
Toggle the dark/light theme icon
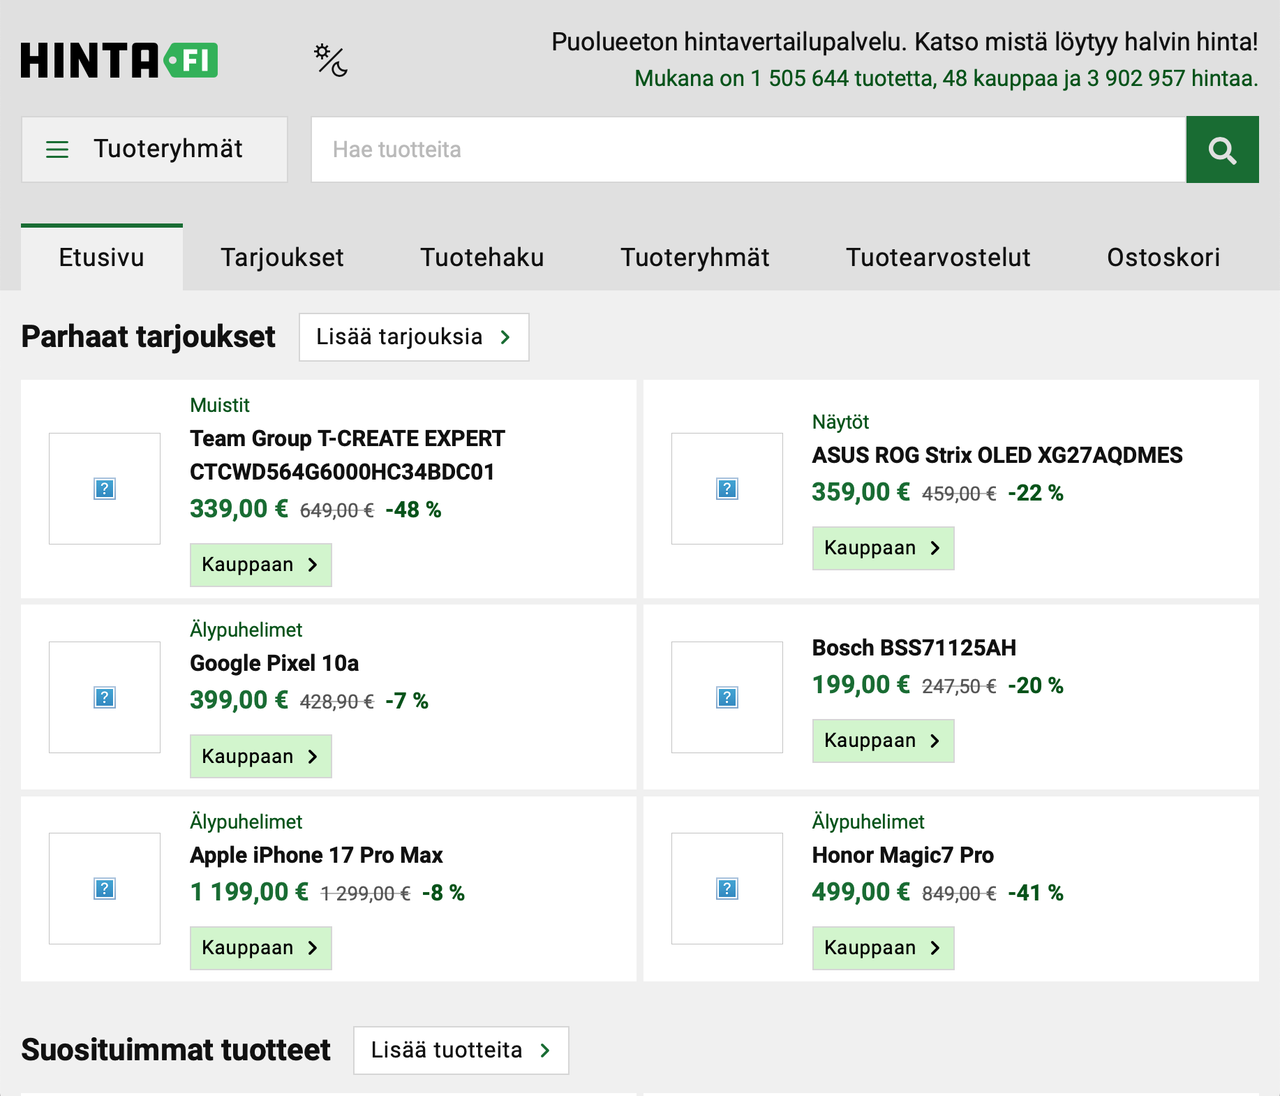[331, 60]
